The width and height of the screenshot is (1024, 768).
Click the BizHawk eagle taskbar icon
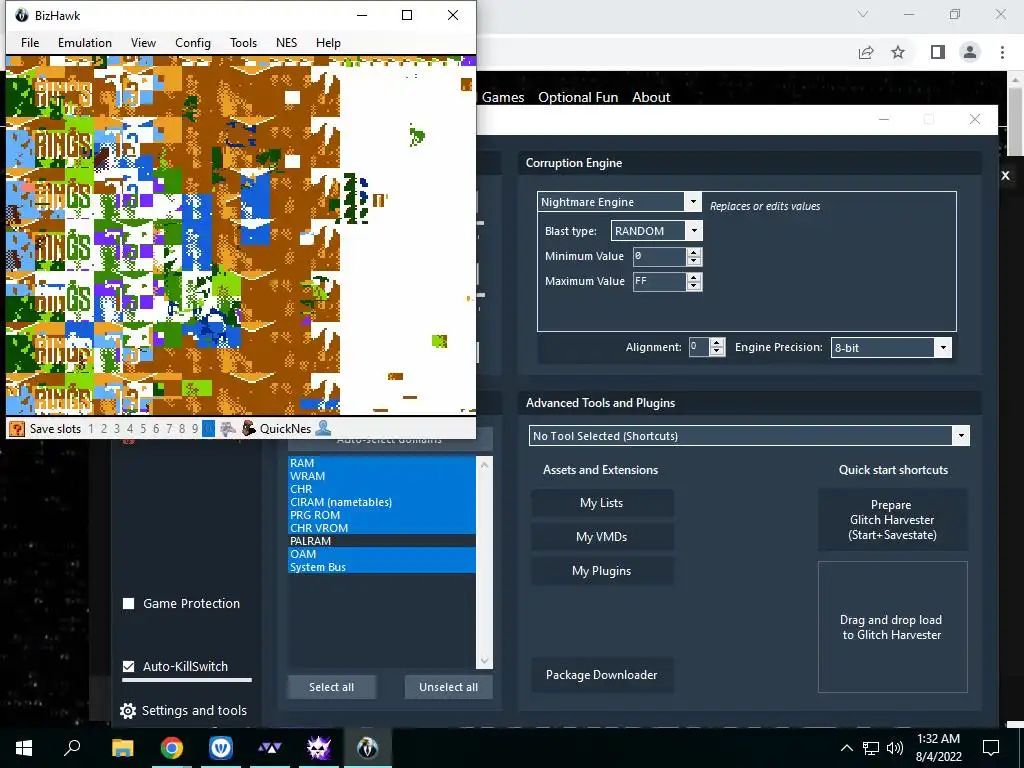(x=368, y=748)
